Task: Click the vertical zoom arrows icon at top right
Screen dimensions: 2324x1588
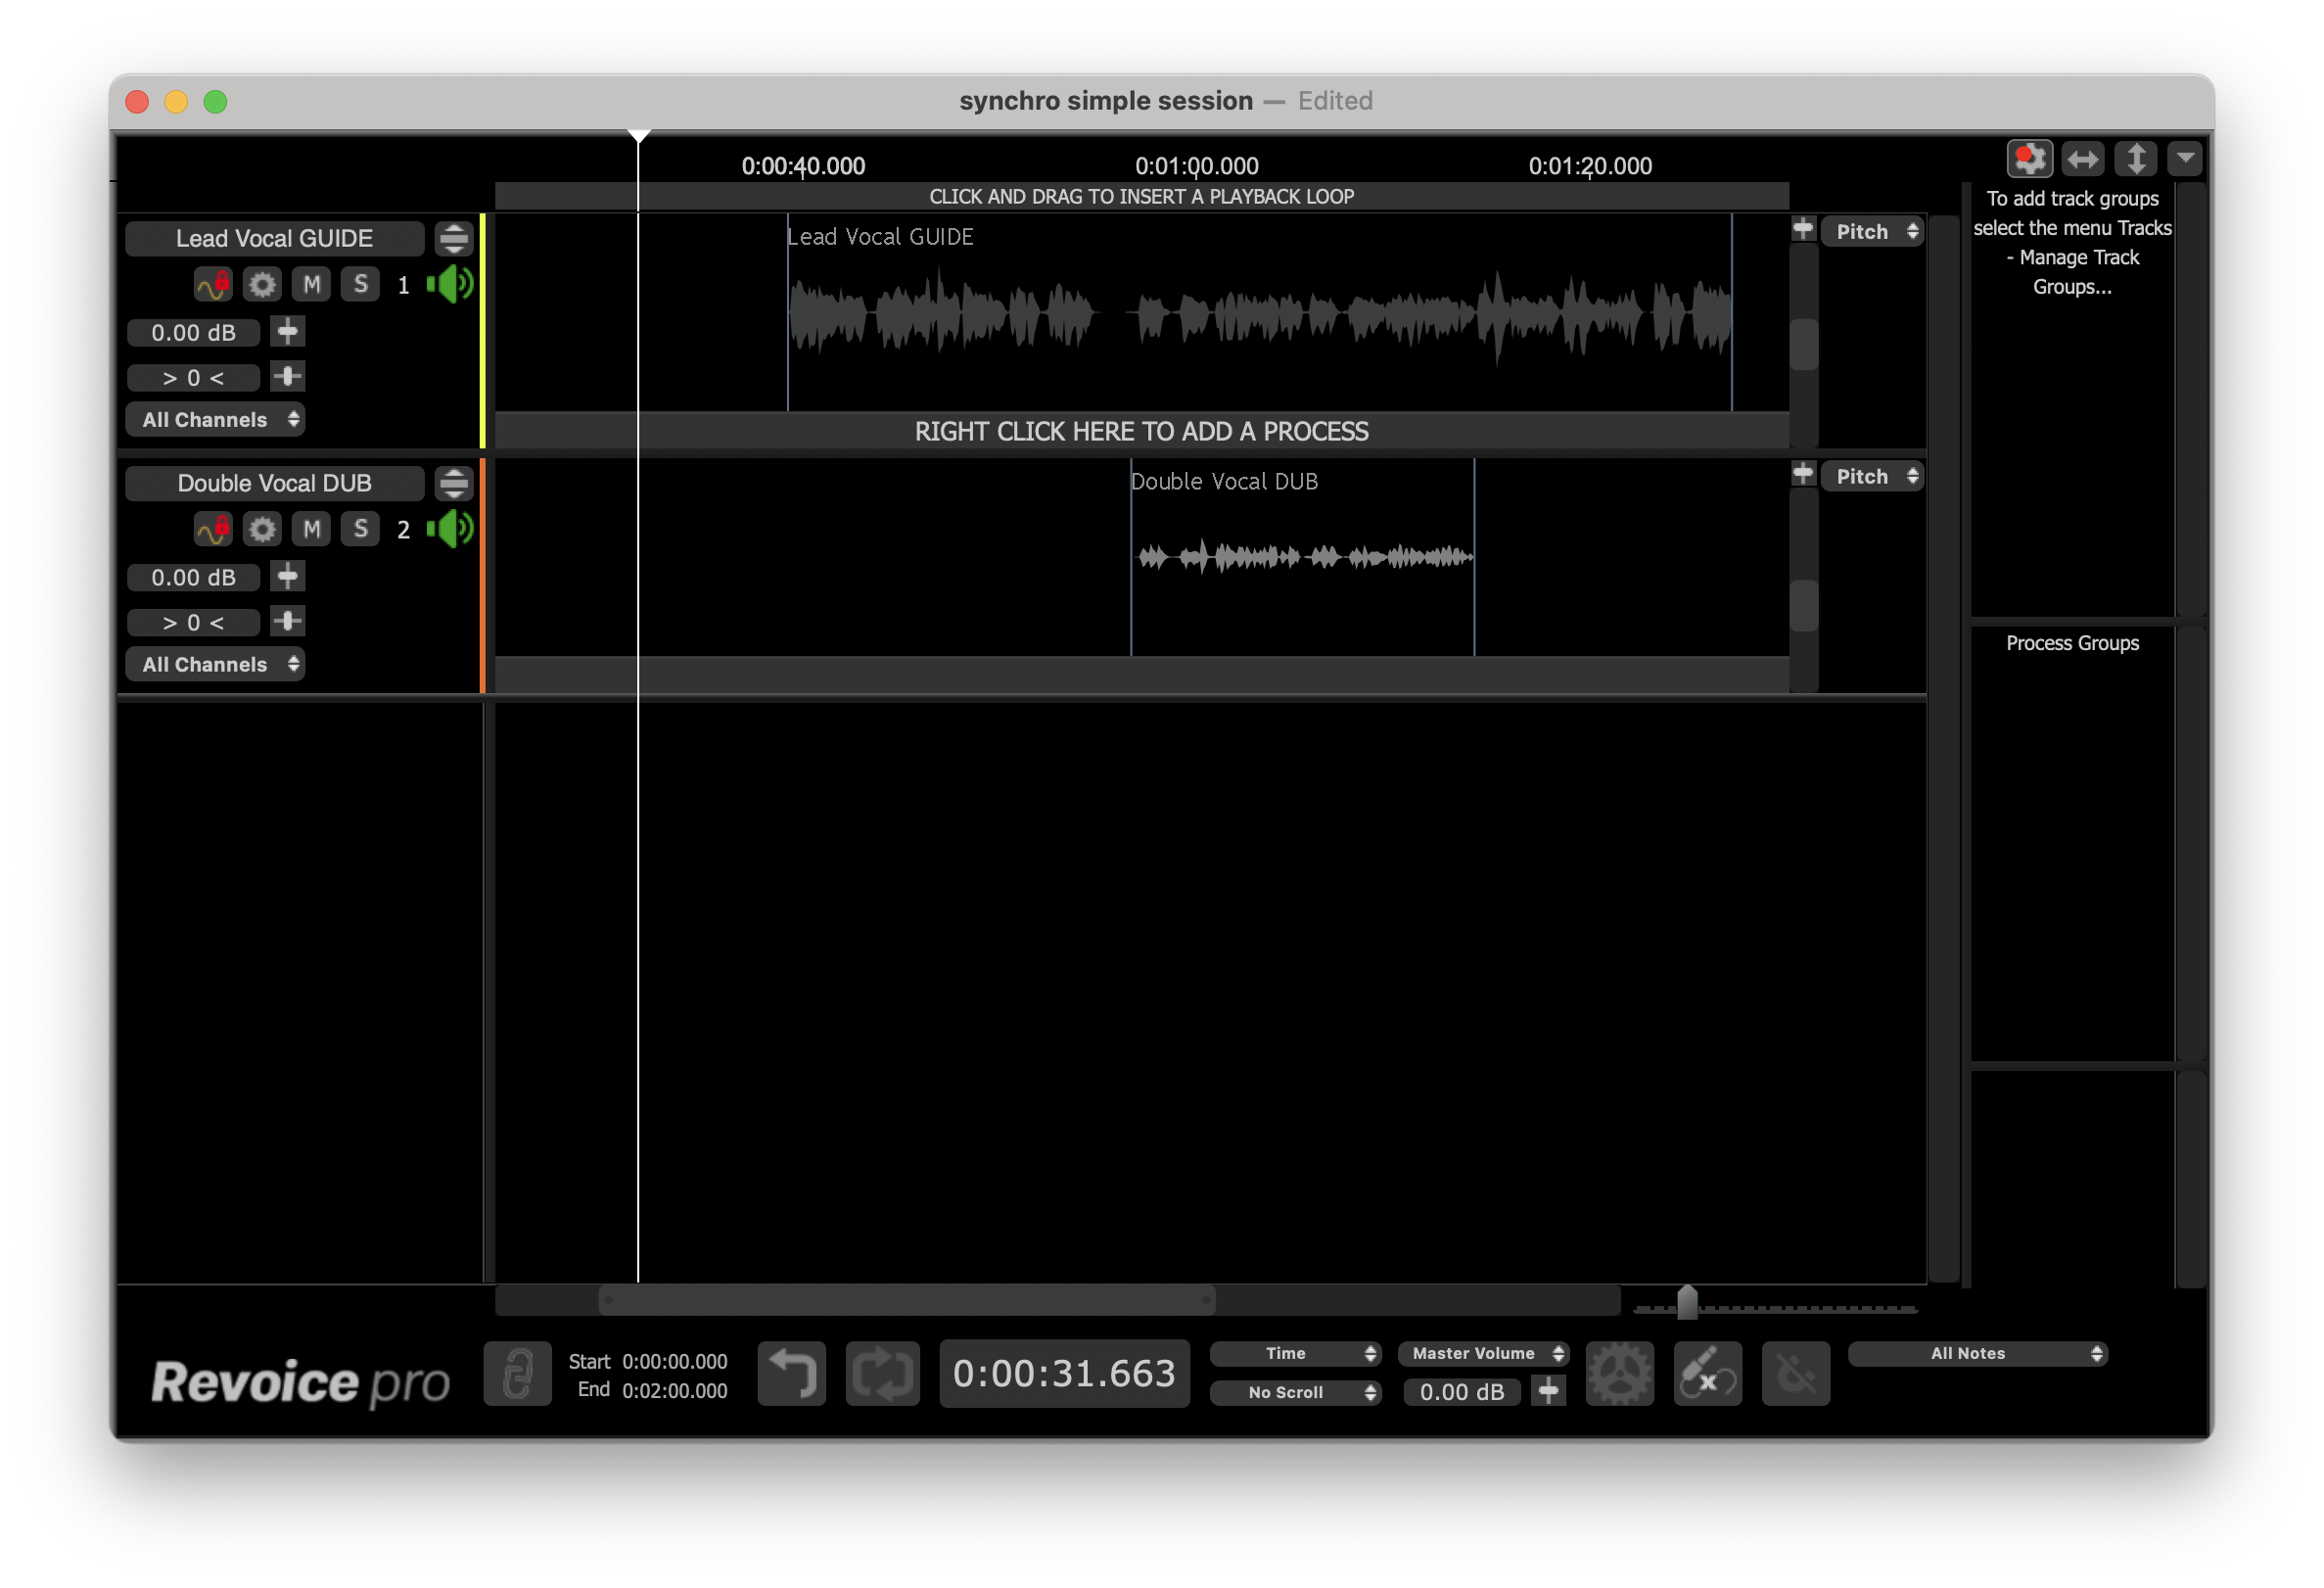Action: pyautogui.click(x=2135, y=159)
